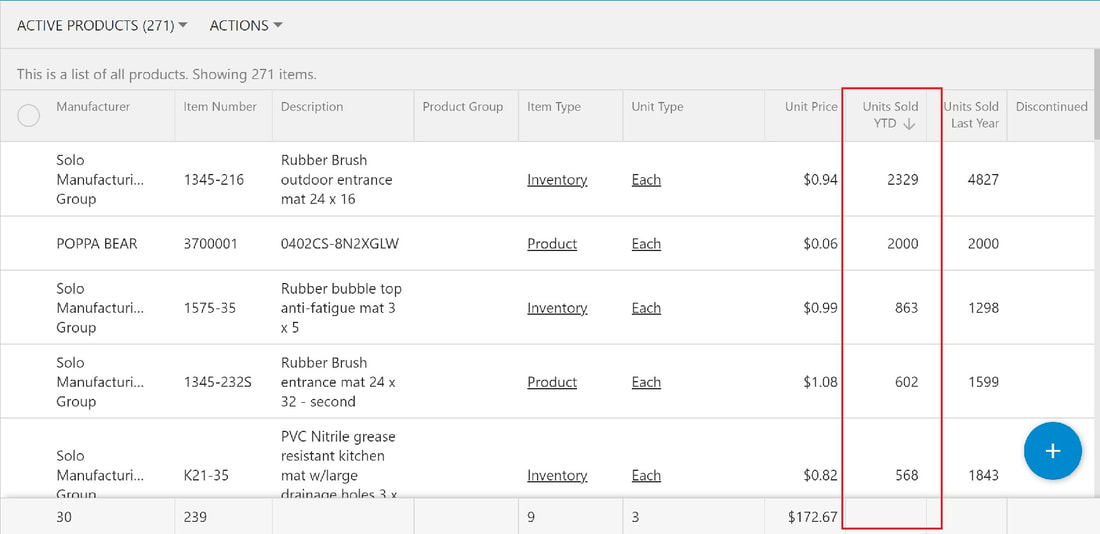Click the 4827 units sold last year value
Image resolution: width=1100 pixels, height=534 pixels.
point(983,180)
